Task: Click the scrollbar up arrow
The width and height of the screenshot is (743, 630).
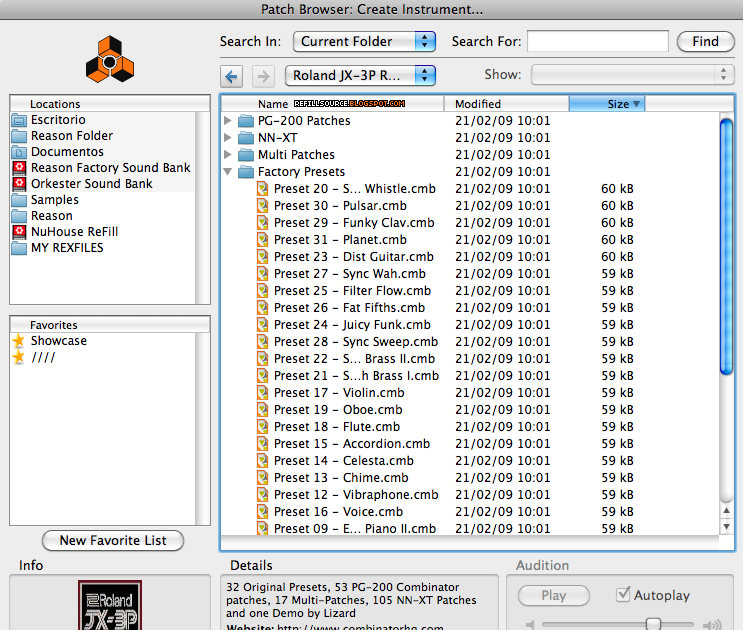Action: pyautogui.click(x=726, y=511)
